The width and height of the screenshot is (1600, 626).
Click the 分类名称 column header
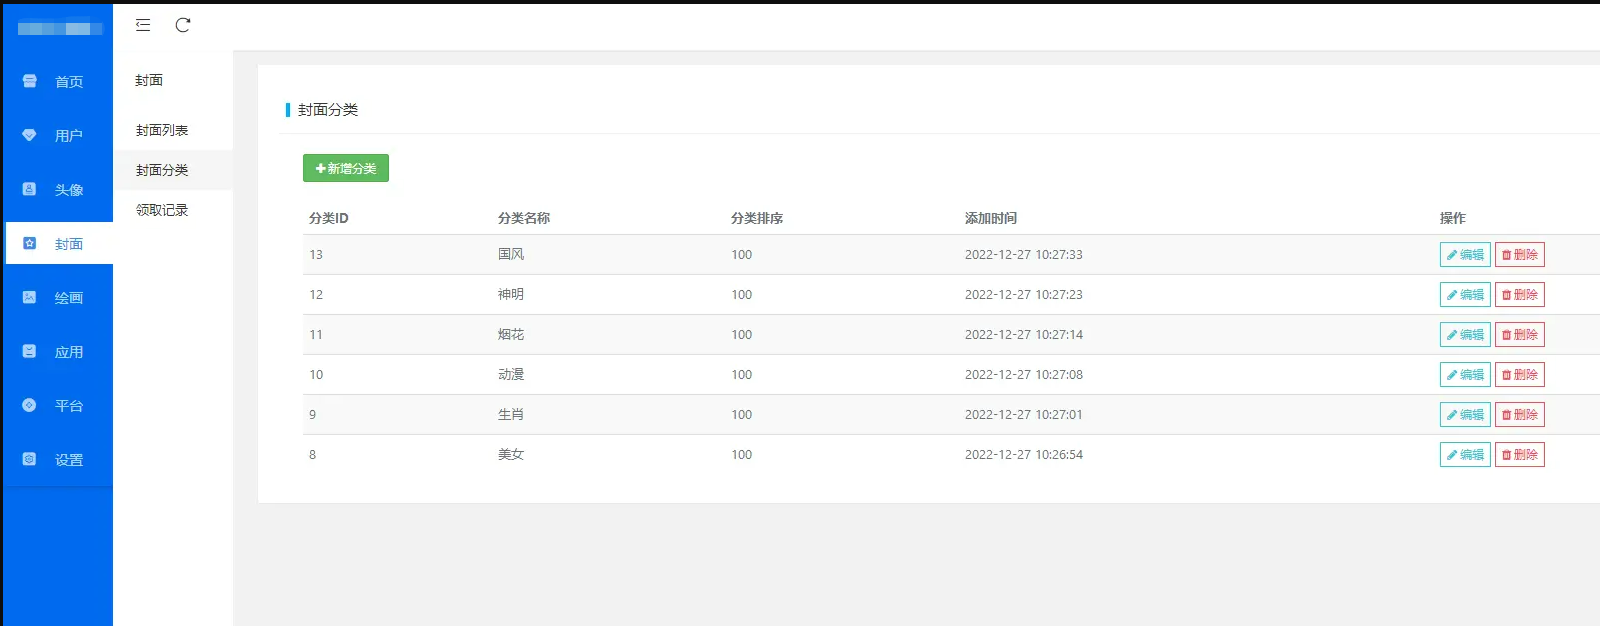click(524, 218)
